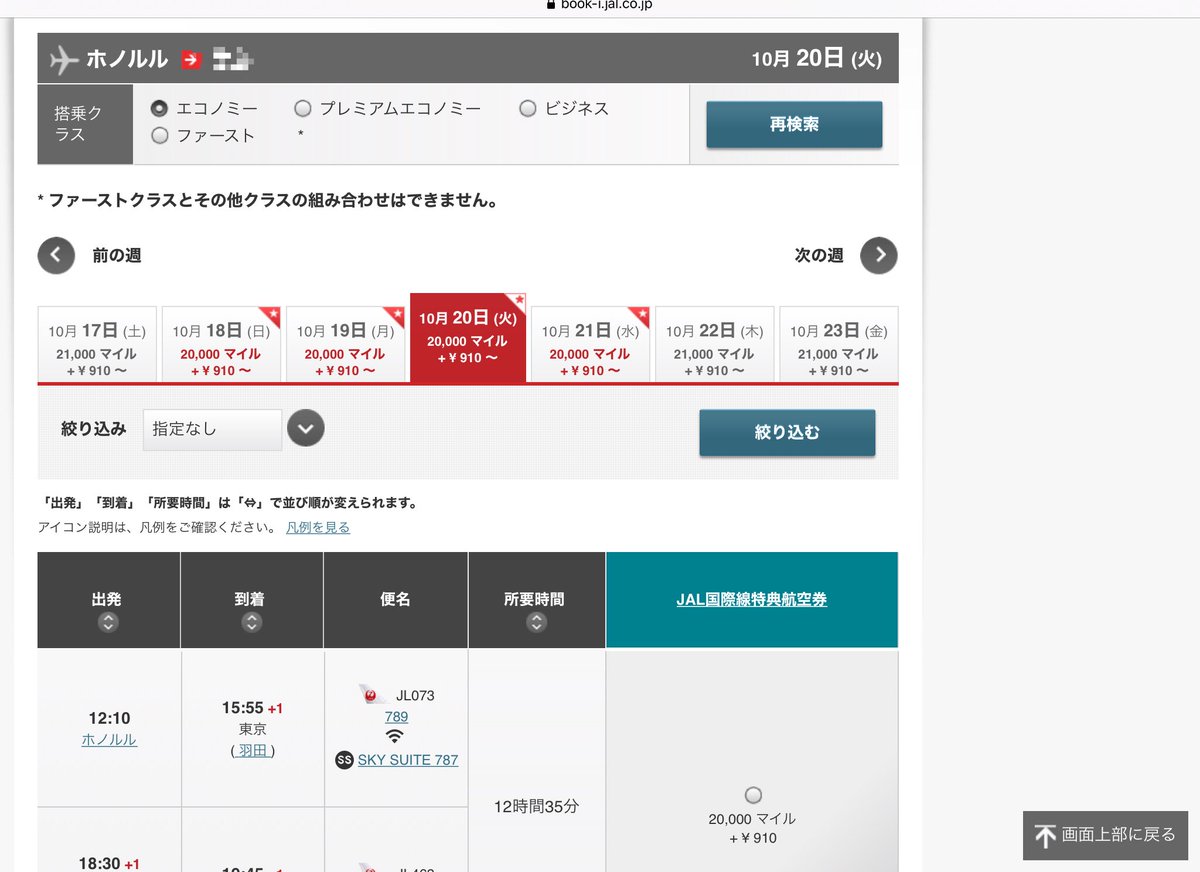
Task: Open the 凡例を見る legend link
Action: pos(318,527)
